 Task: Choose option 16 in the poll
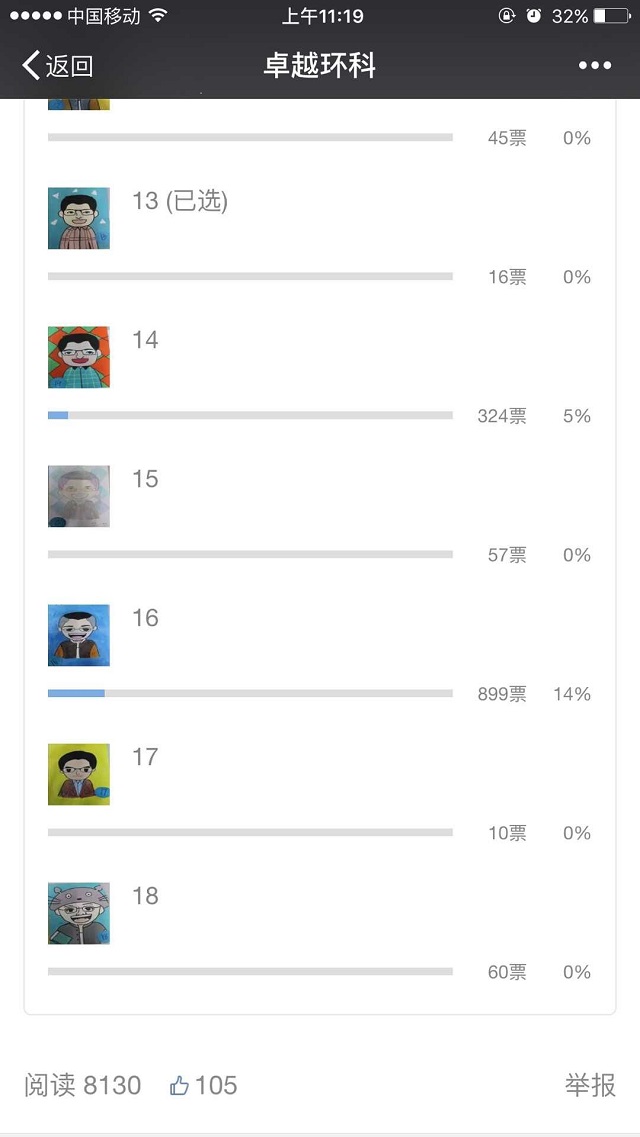pyautogui.click(x=145, y=618)
